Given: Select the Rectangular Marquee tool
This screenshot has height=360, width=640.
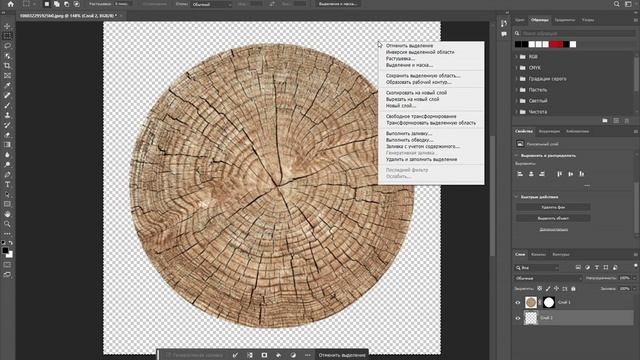Looking at the screenshot, I should pyautogui.click(x=7, y=36).
